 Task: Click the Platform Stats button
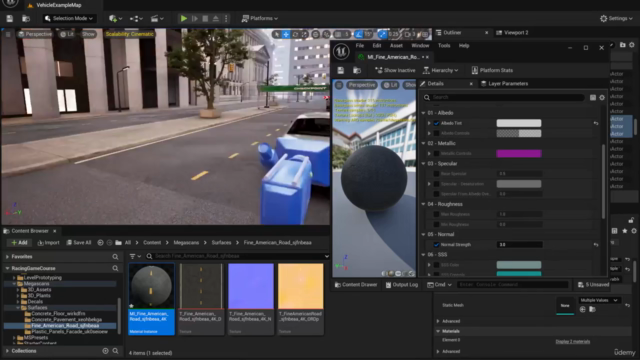click(x=492, y=70)
